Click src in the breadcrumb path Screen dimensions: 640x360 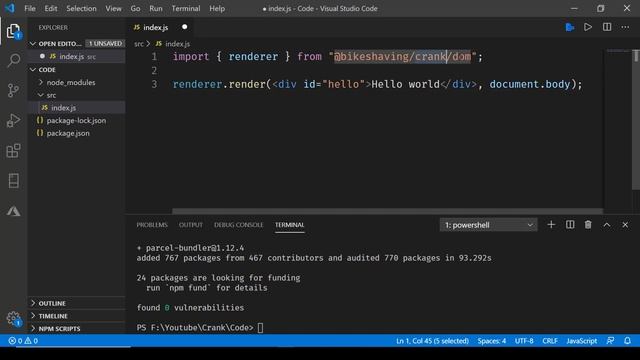point(139,44)
